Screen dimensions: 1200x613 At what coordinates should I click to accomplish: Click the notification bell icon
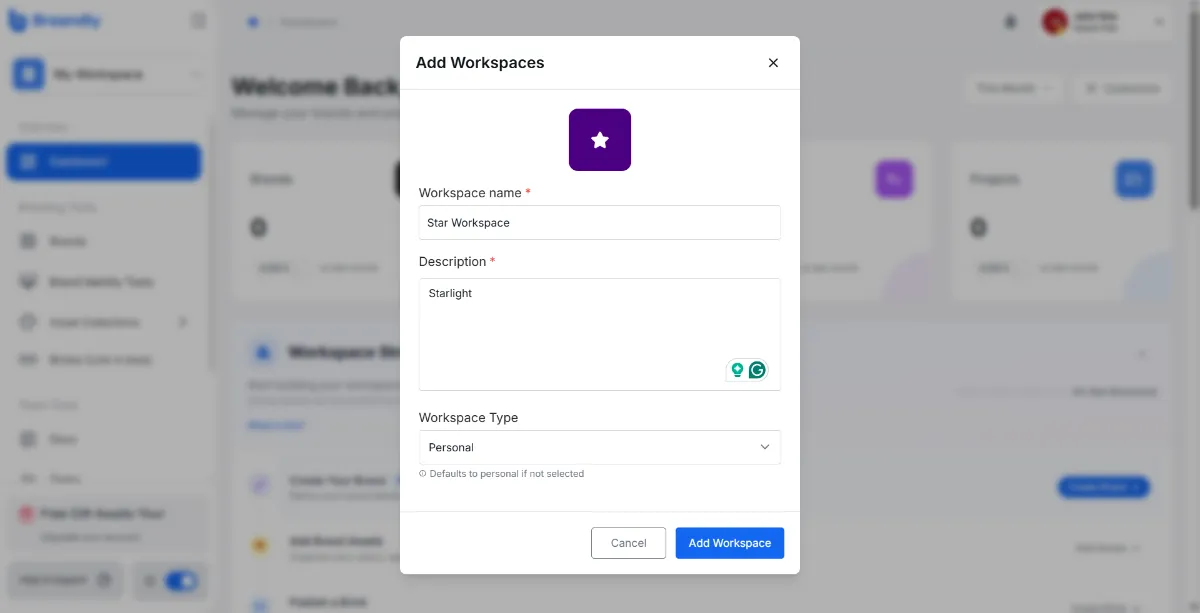point(1010,22)
